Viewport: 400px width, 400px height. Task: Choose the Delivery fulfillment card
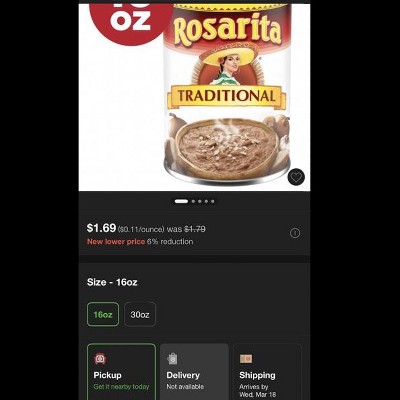194,372
